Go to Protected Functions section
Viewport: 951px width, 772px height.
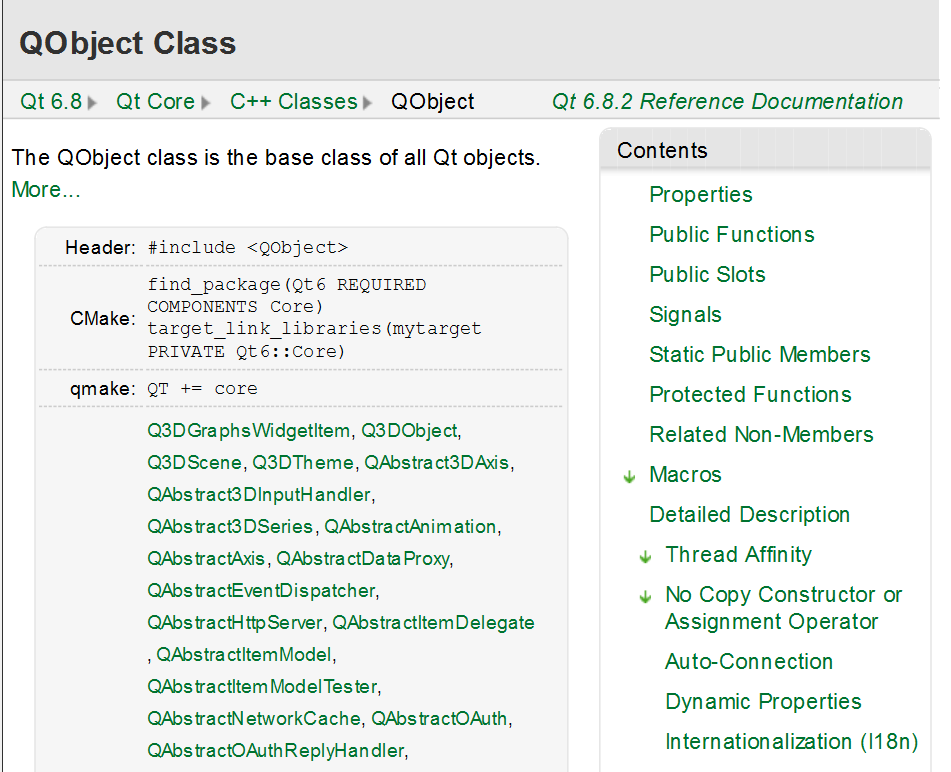pyautogui.click(x=750, y=394)
